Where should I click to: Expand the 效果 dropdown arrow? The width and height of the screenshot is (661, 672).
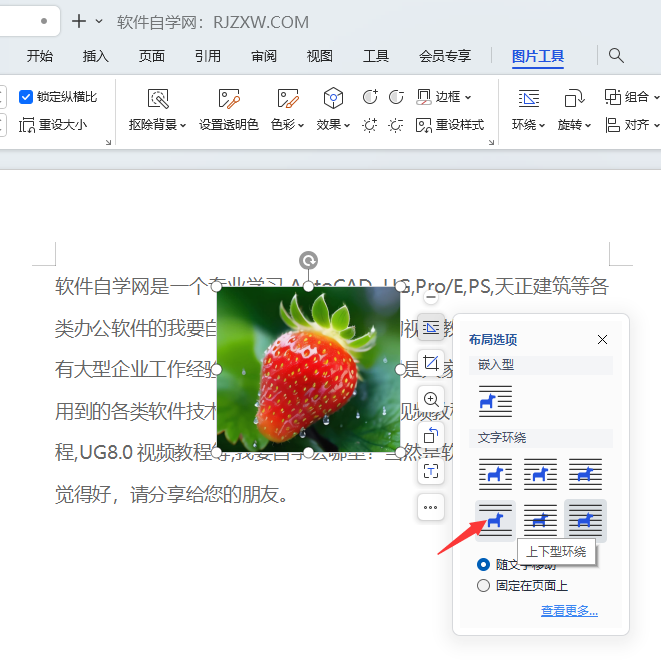click(x=347, y=126)
